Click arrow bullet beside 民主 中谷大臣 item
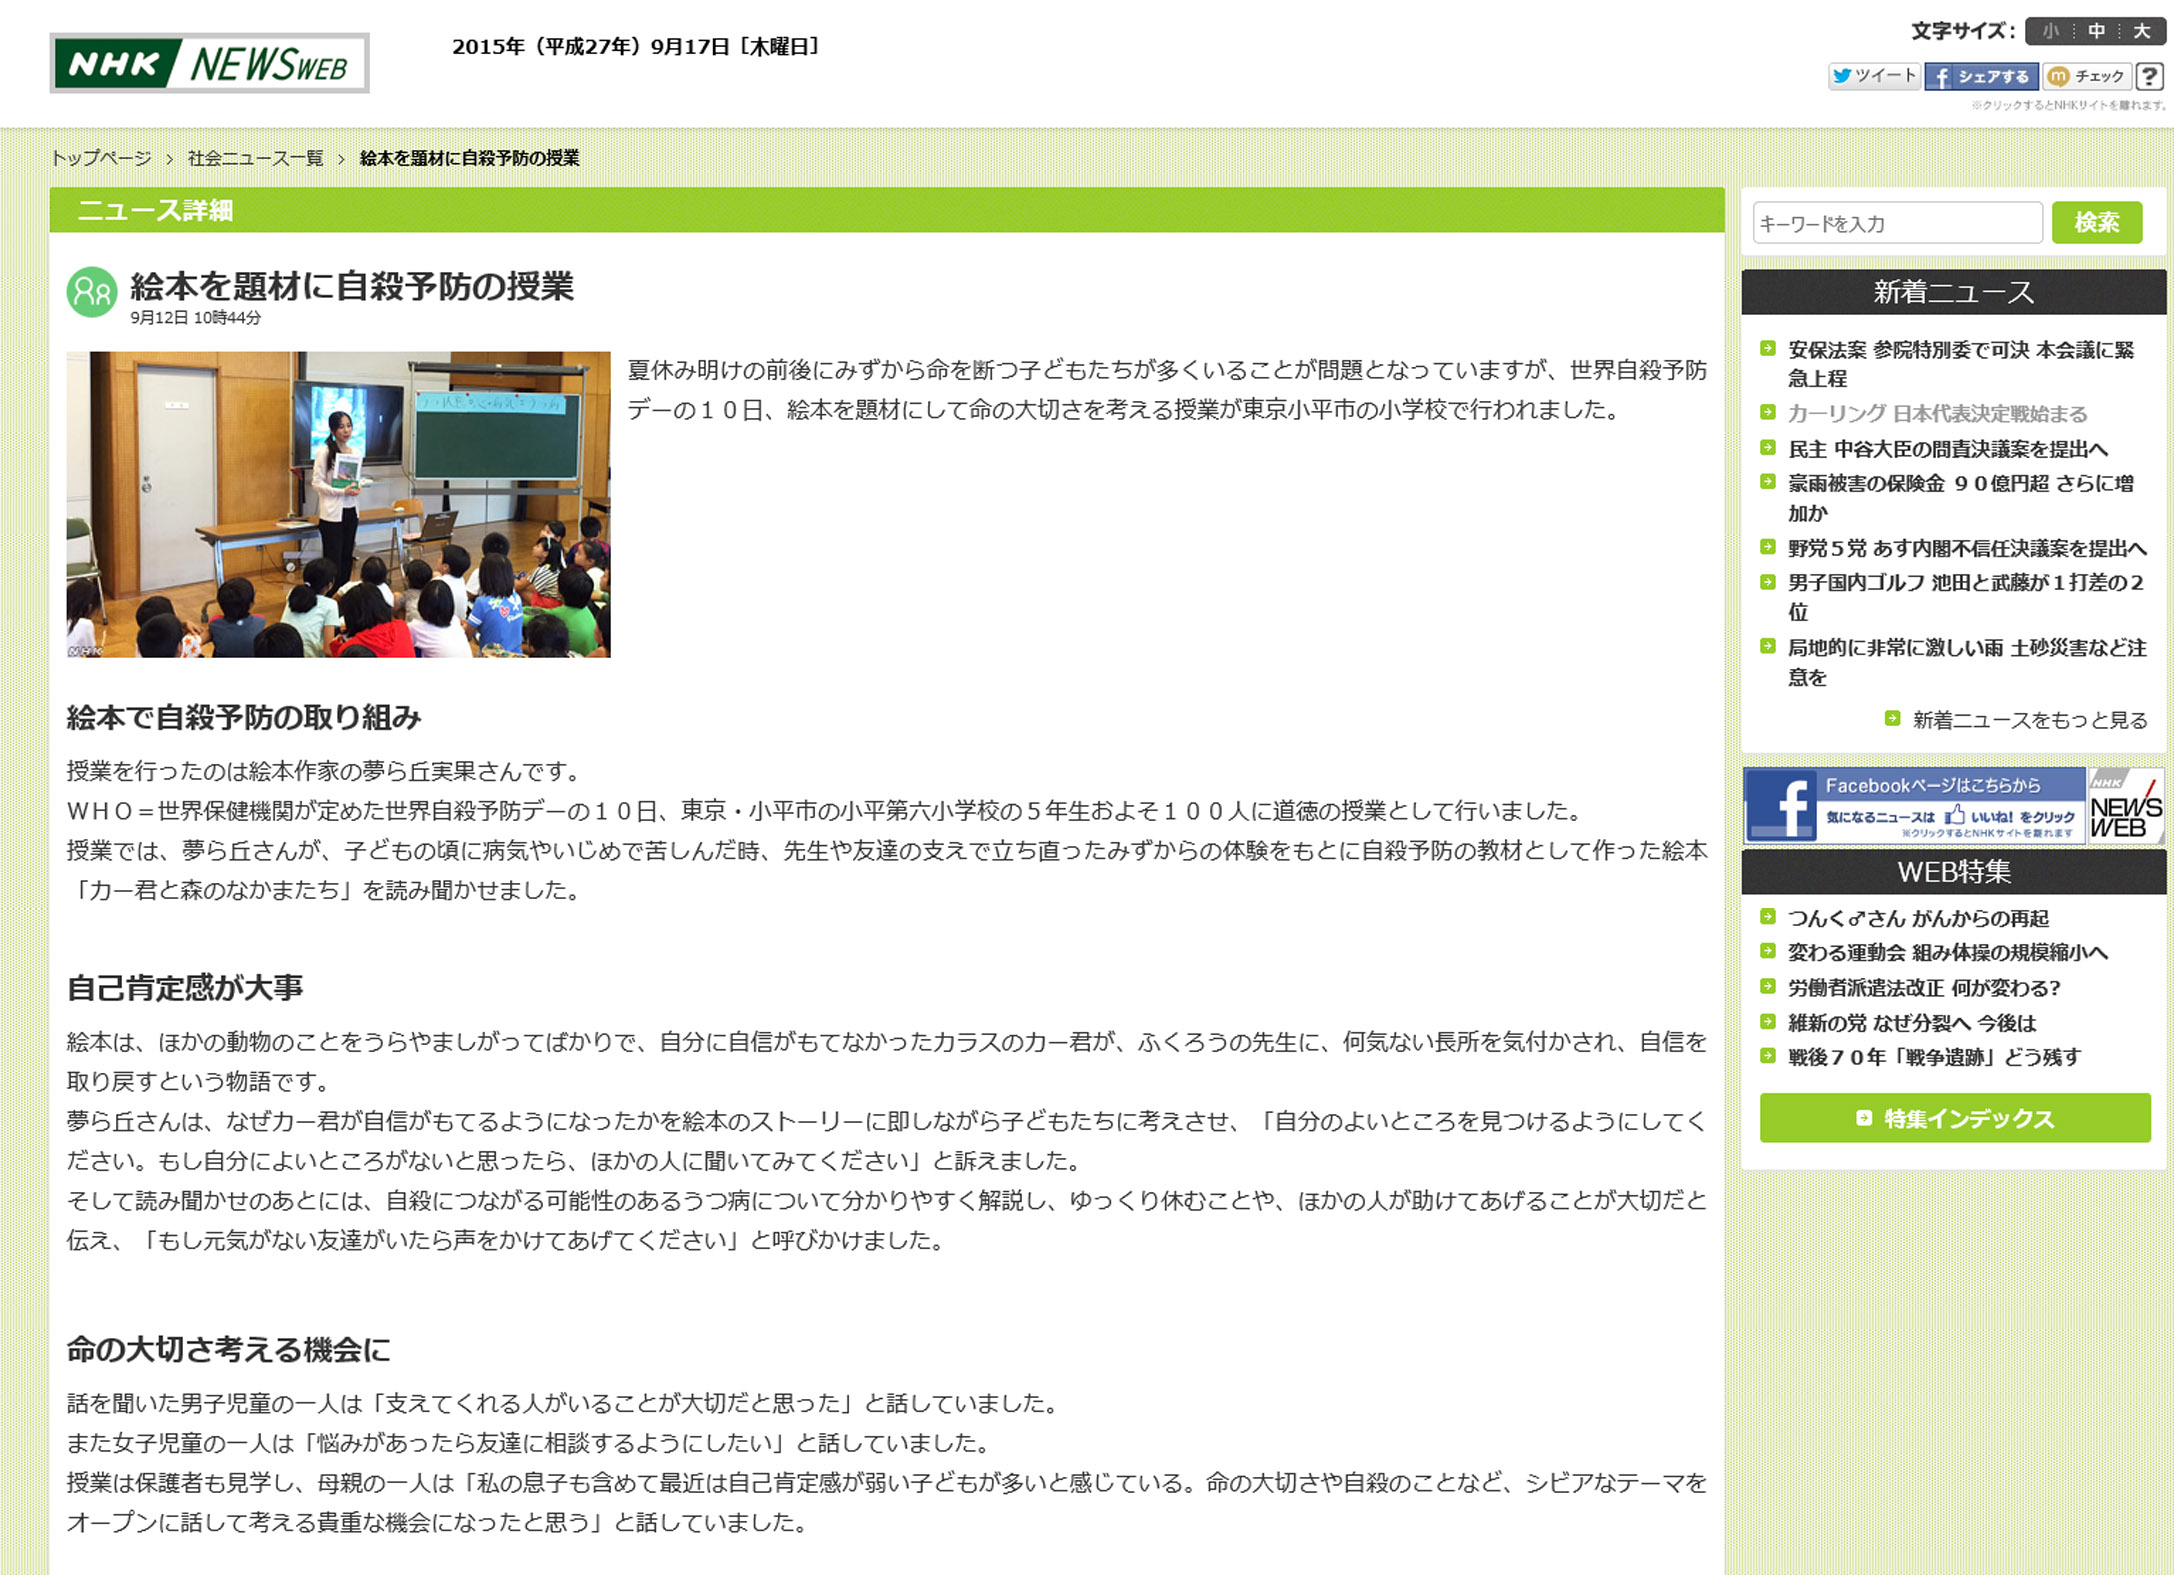The image size is (2174, 1575). point(1767,448)
